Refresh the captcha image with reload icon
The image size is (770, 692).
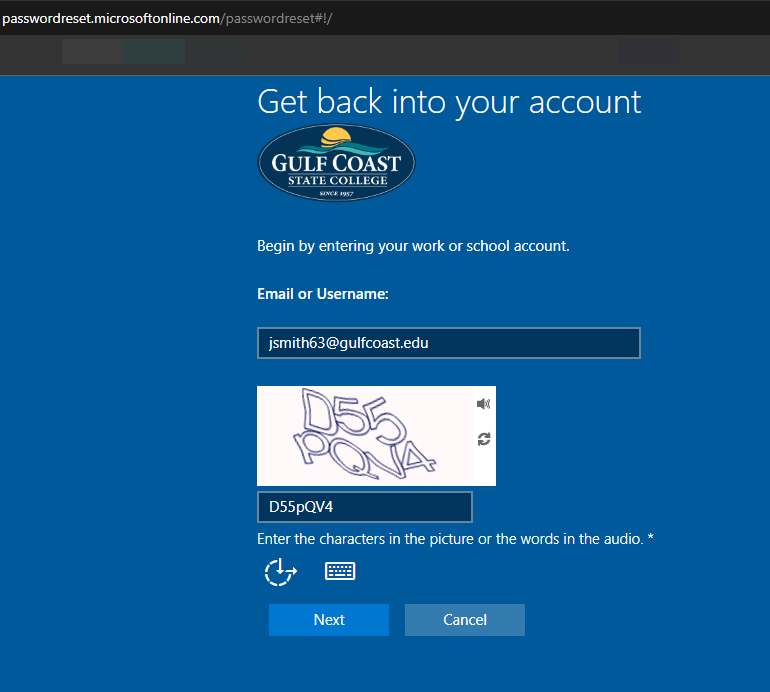point(484,439)
